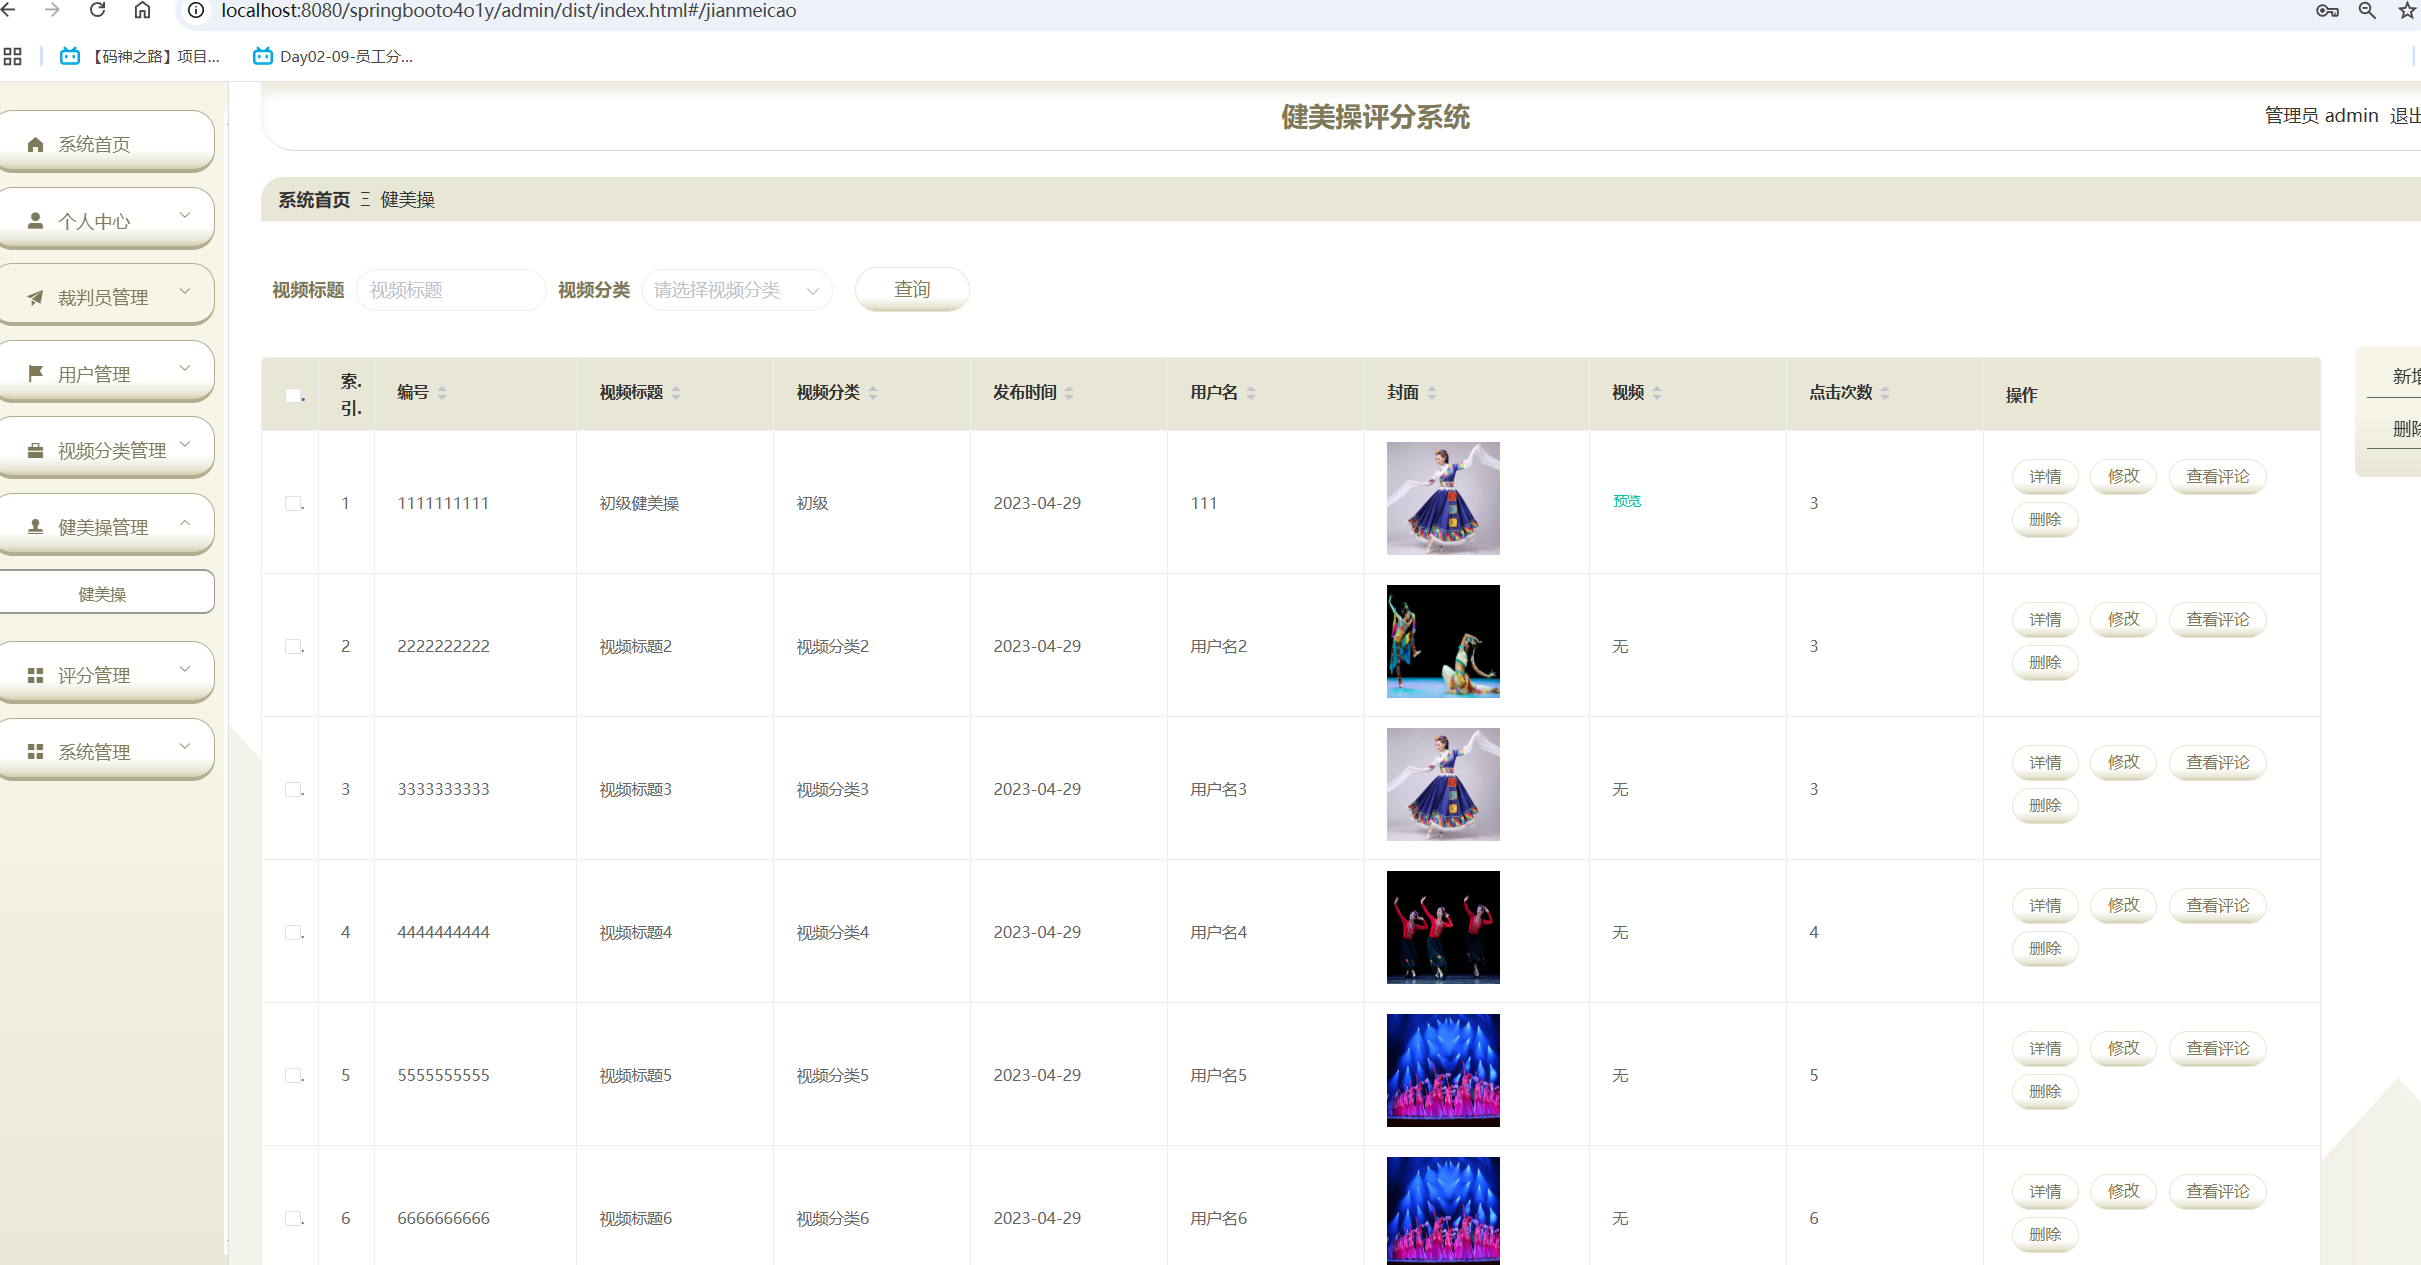
Task: Open the 【码神之路】项目 bookmark
Action: tap(140, 56)
